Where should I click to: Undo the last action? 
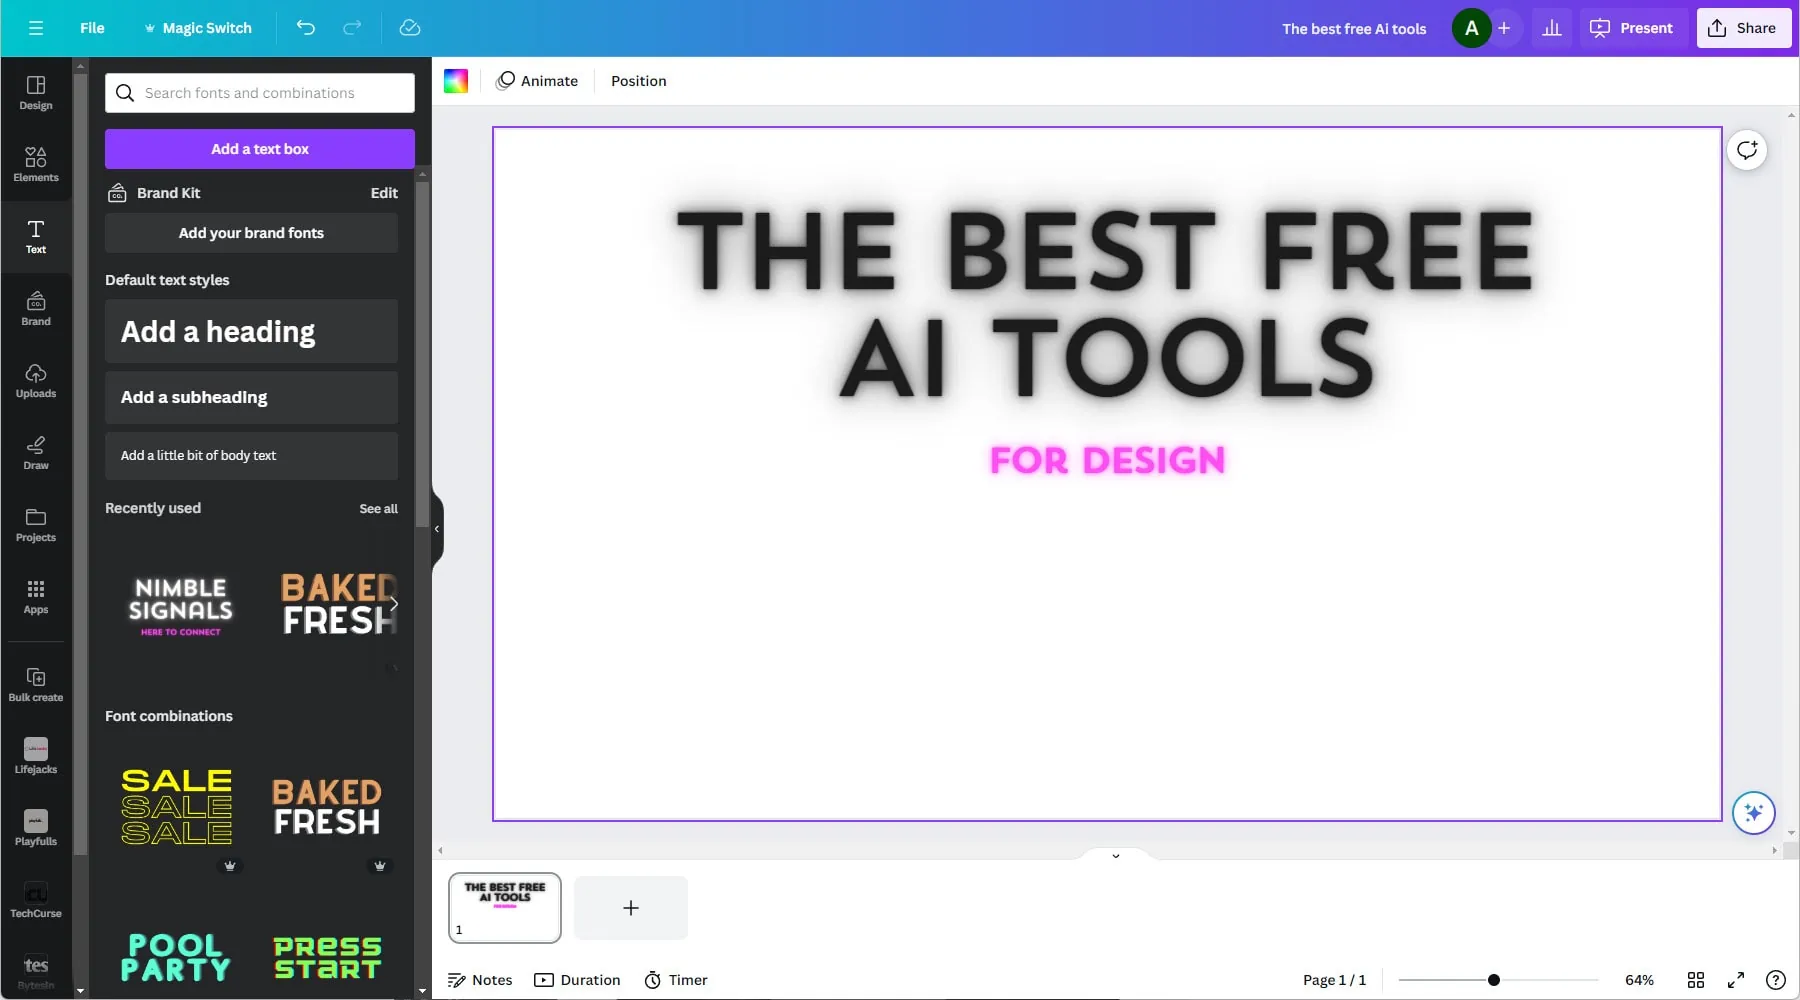[x=306, y=28]
